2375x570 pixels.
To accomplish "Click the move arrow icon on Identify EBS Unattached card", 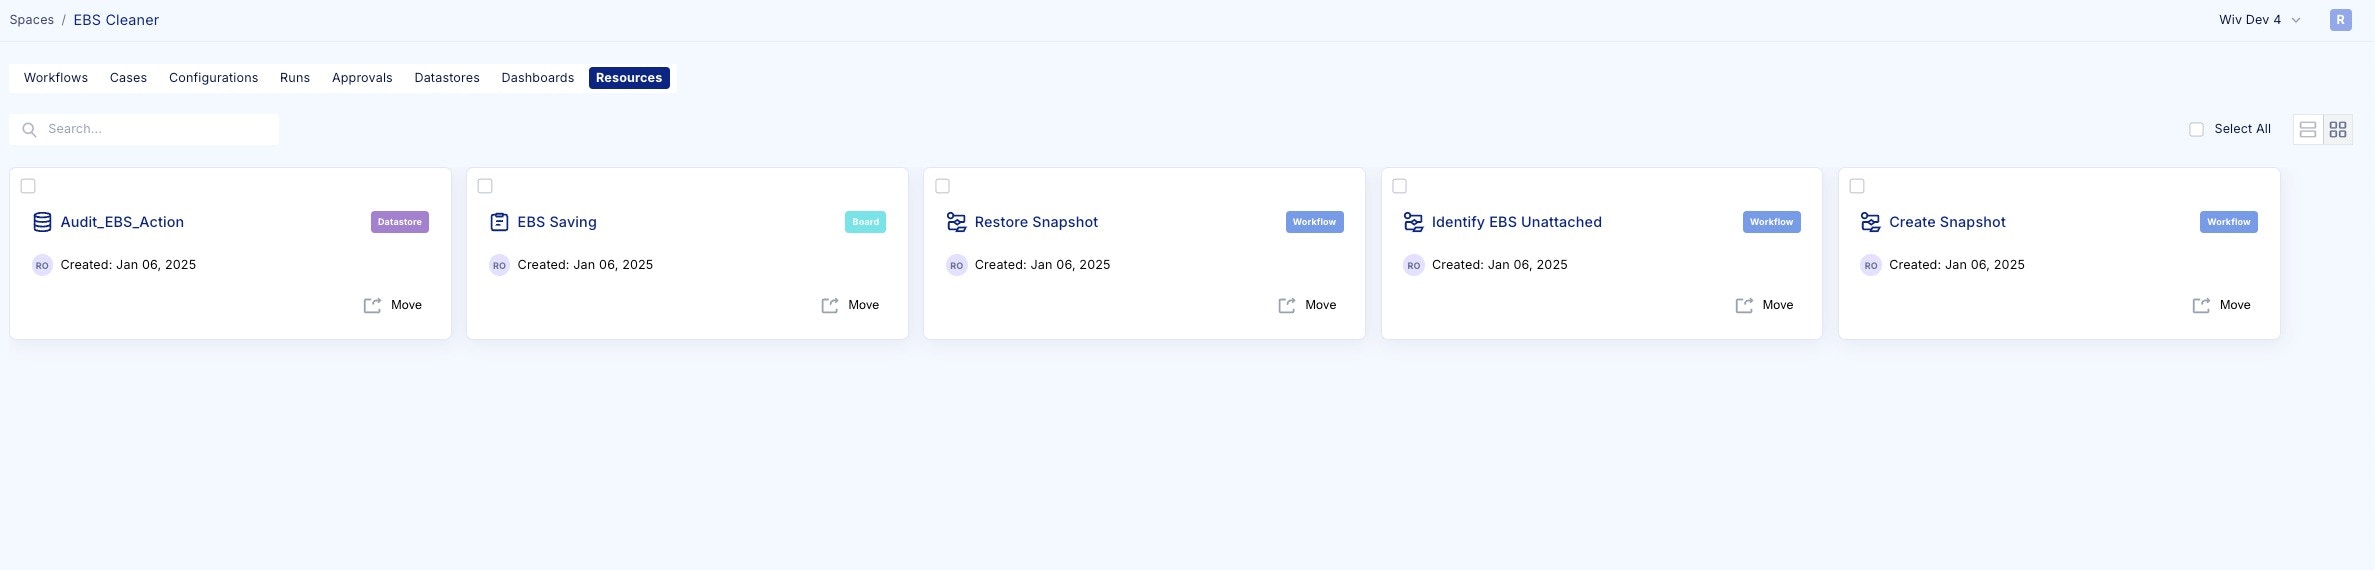I will point(1744,305).
